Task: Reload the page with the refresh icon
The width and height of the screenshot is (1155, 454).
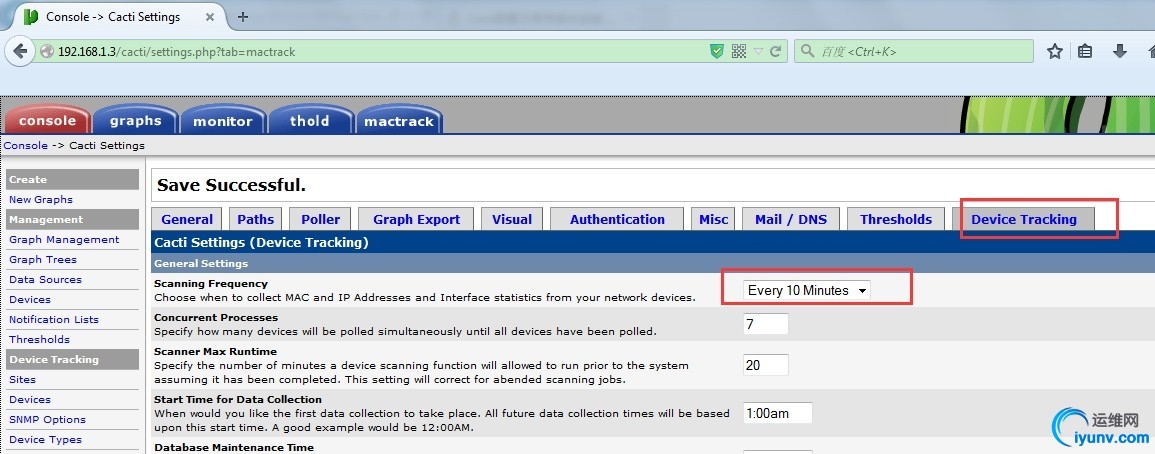Action: coord(775,52)
